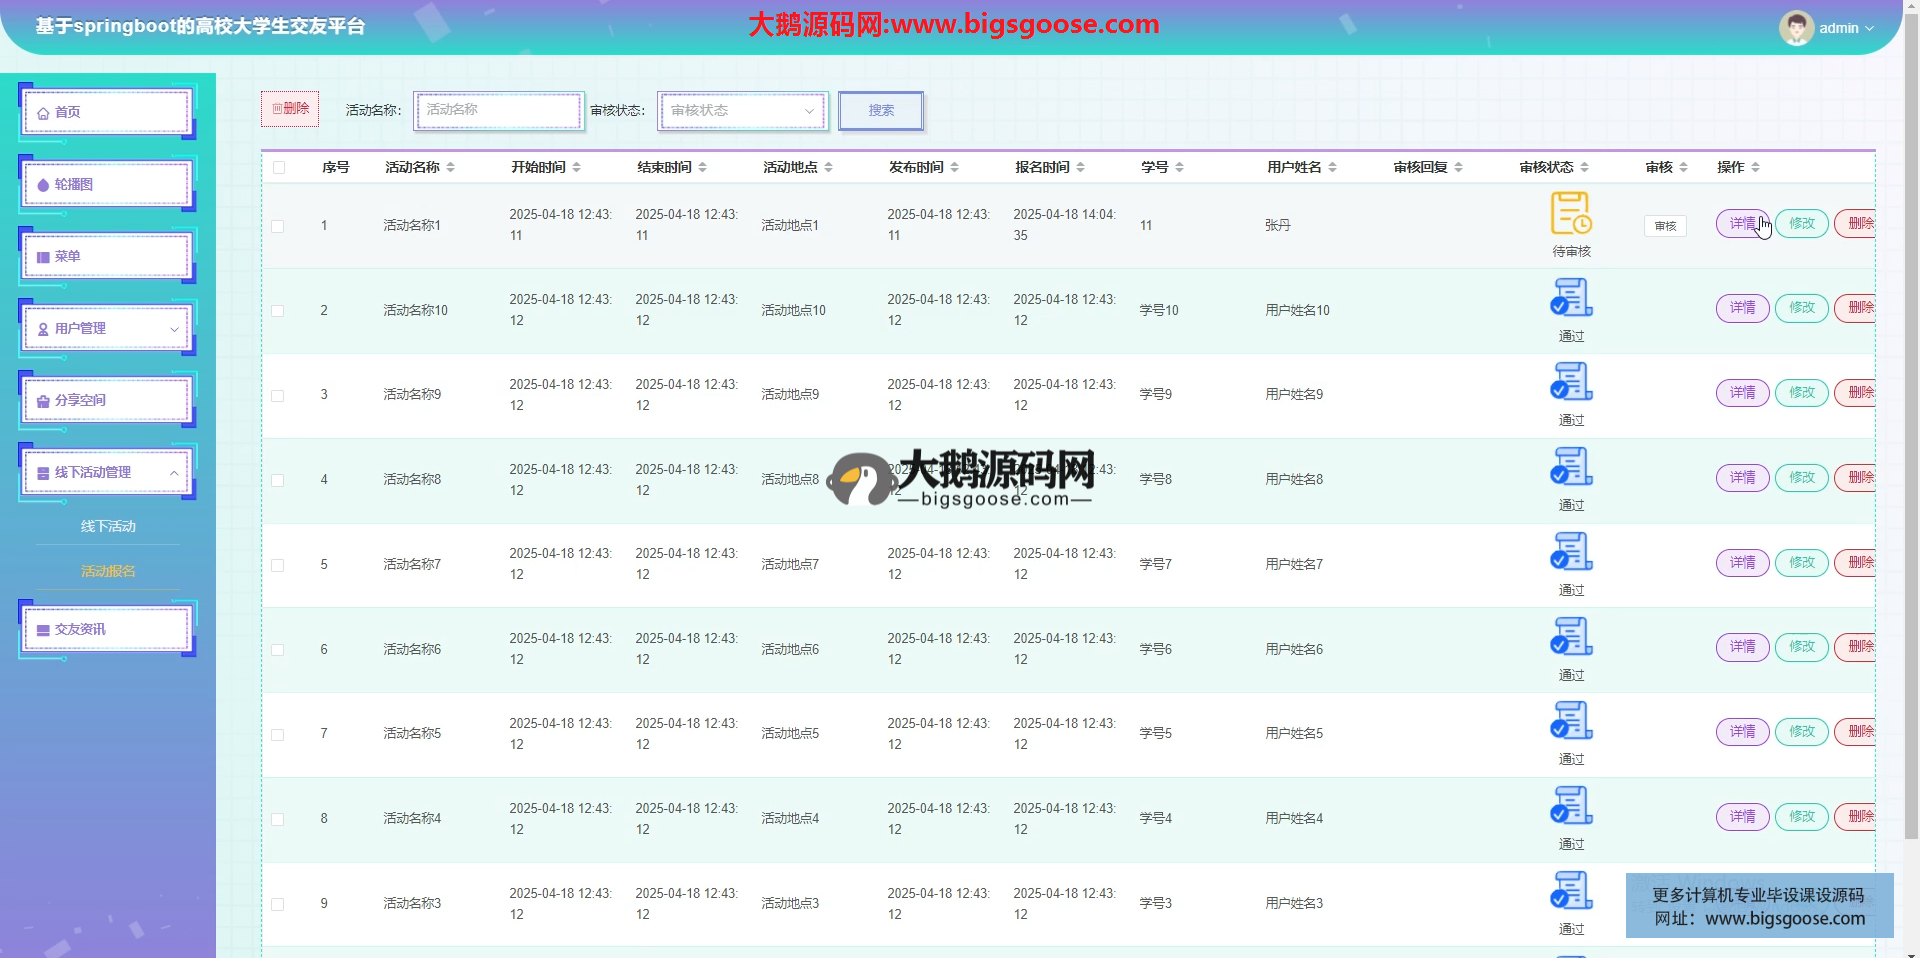Viewport: 1920px width, 958px height.
Task: Expand the 用户管理 sidebar menu
Action: (107, 328)
